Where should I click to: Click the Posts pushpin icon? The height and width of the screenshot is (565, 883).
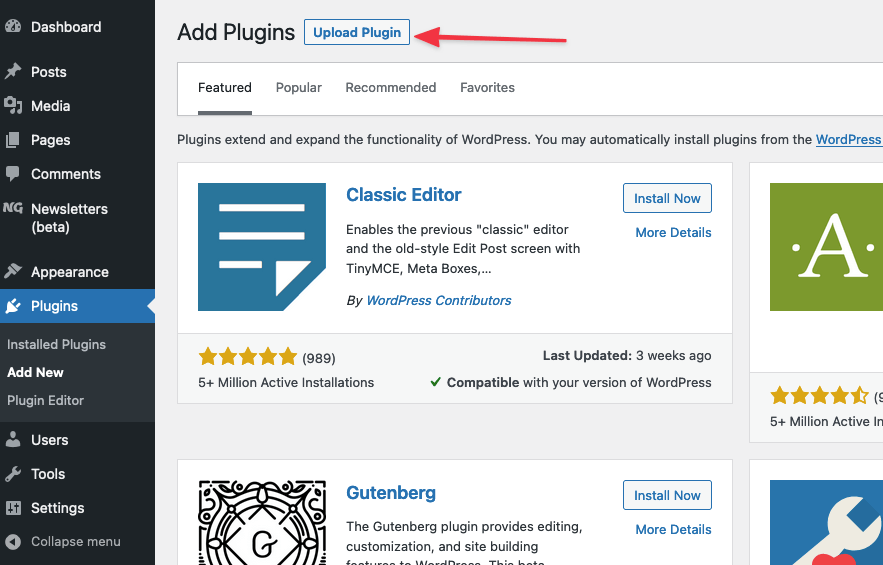click(13, 72)
